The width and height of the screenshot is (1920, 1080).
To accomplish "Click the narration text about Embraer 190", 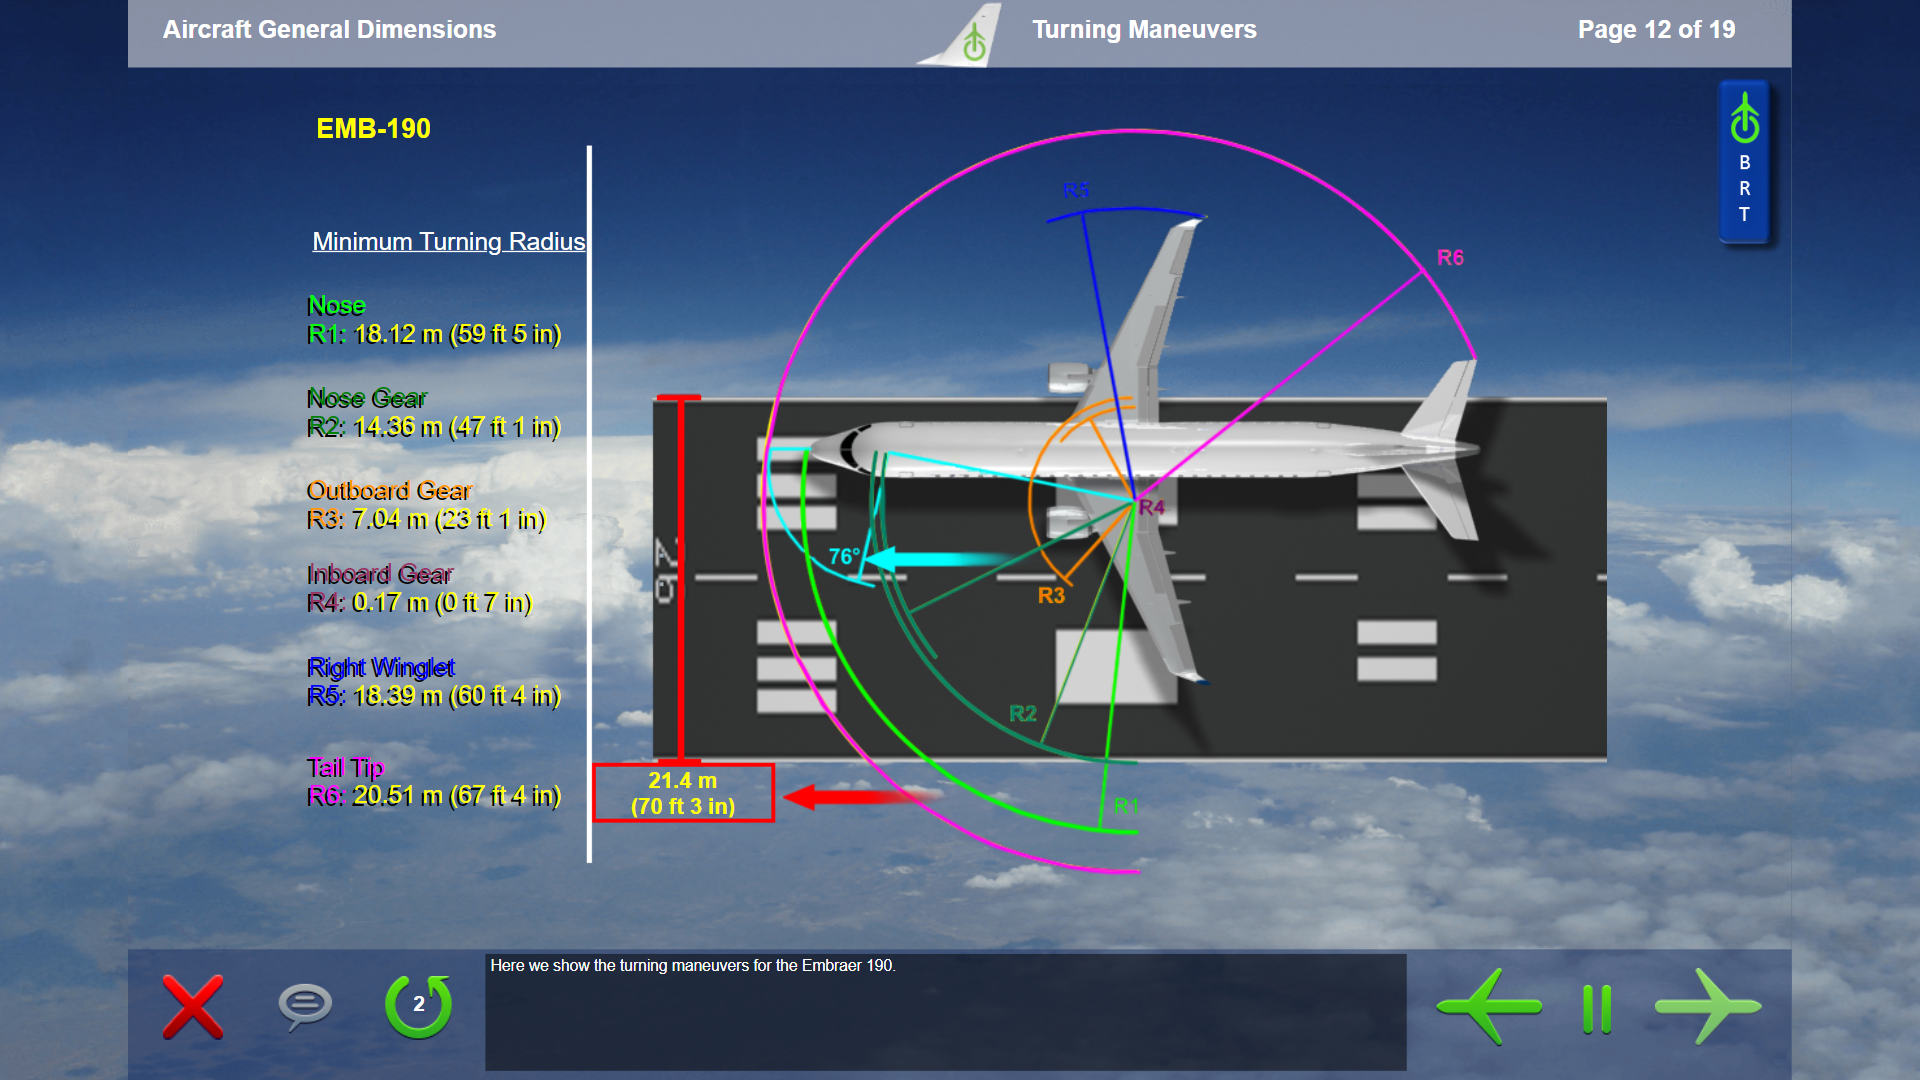I will (693, 966).
